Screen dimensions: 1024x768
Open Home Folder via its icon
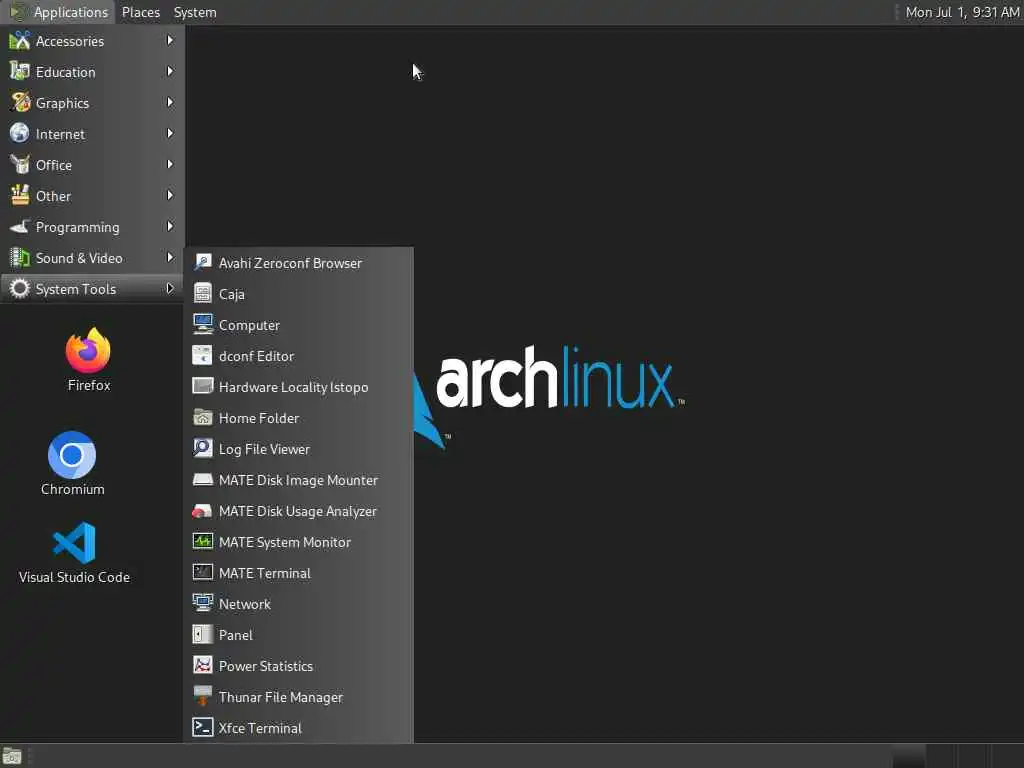(x=202, y=417)
